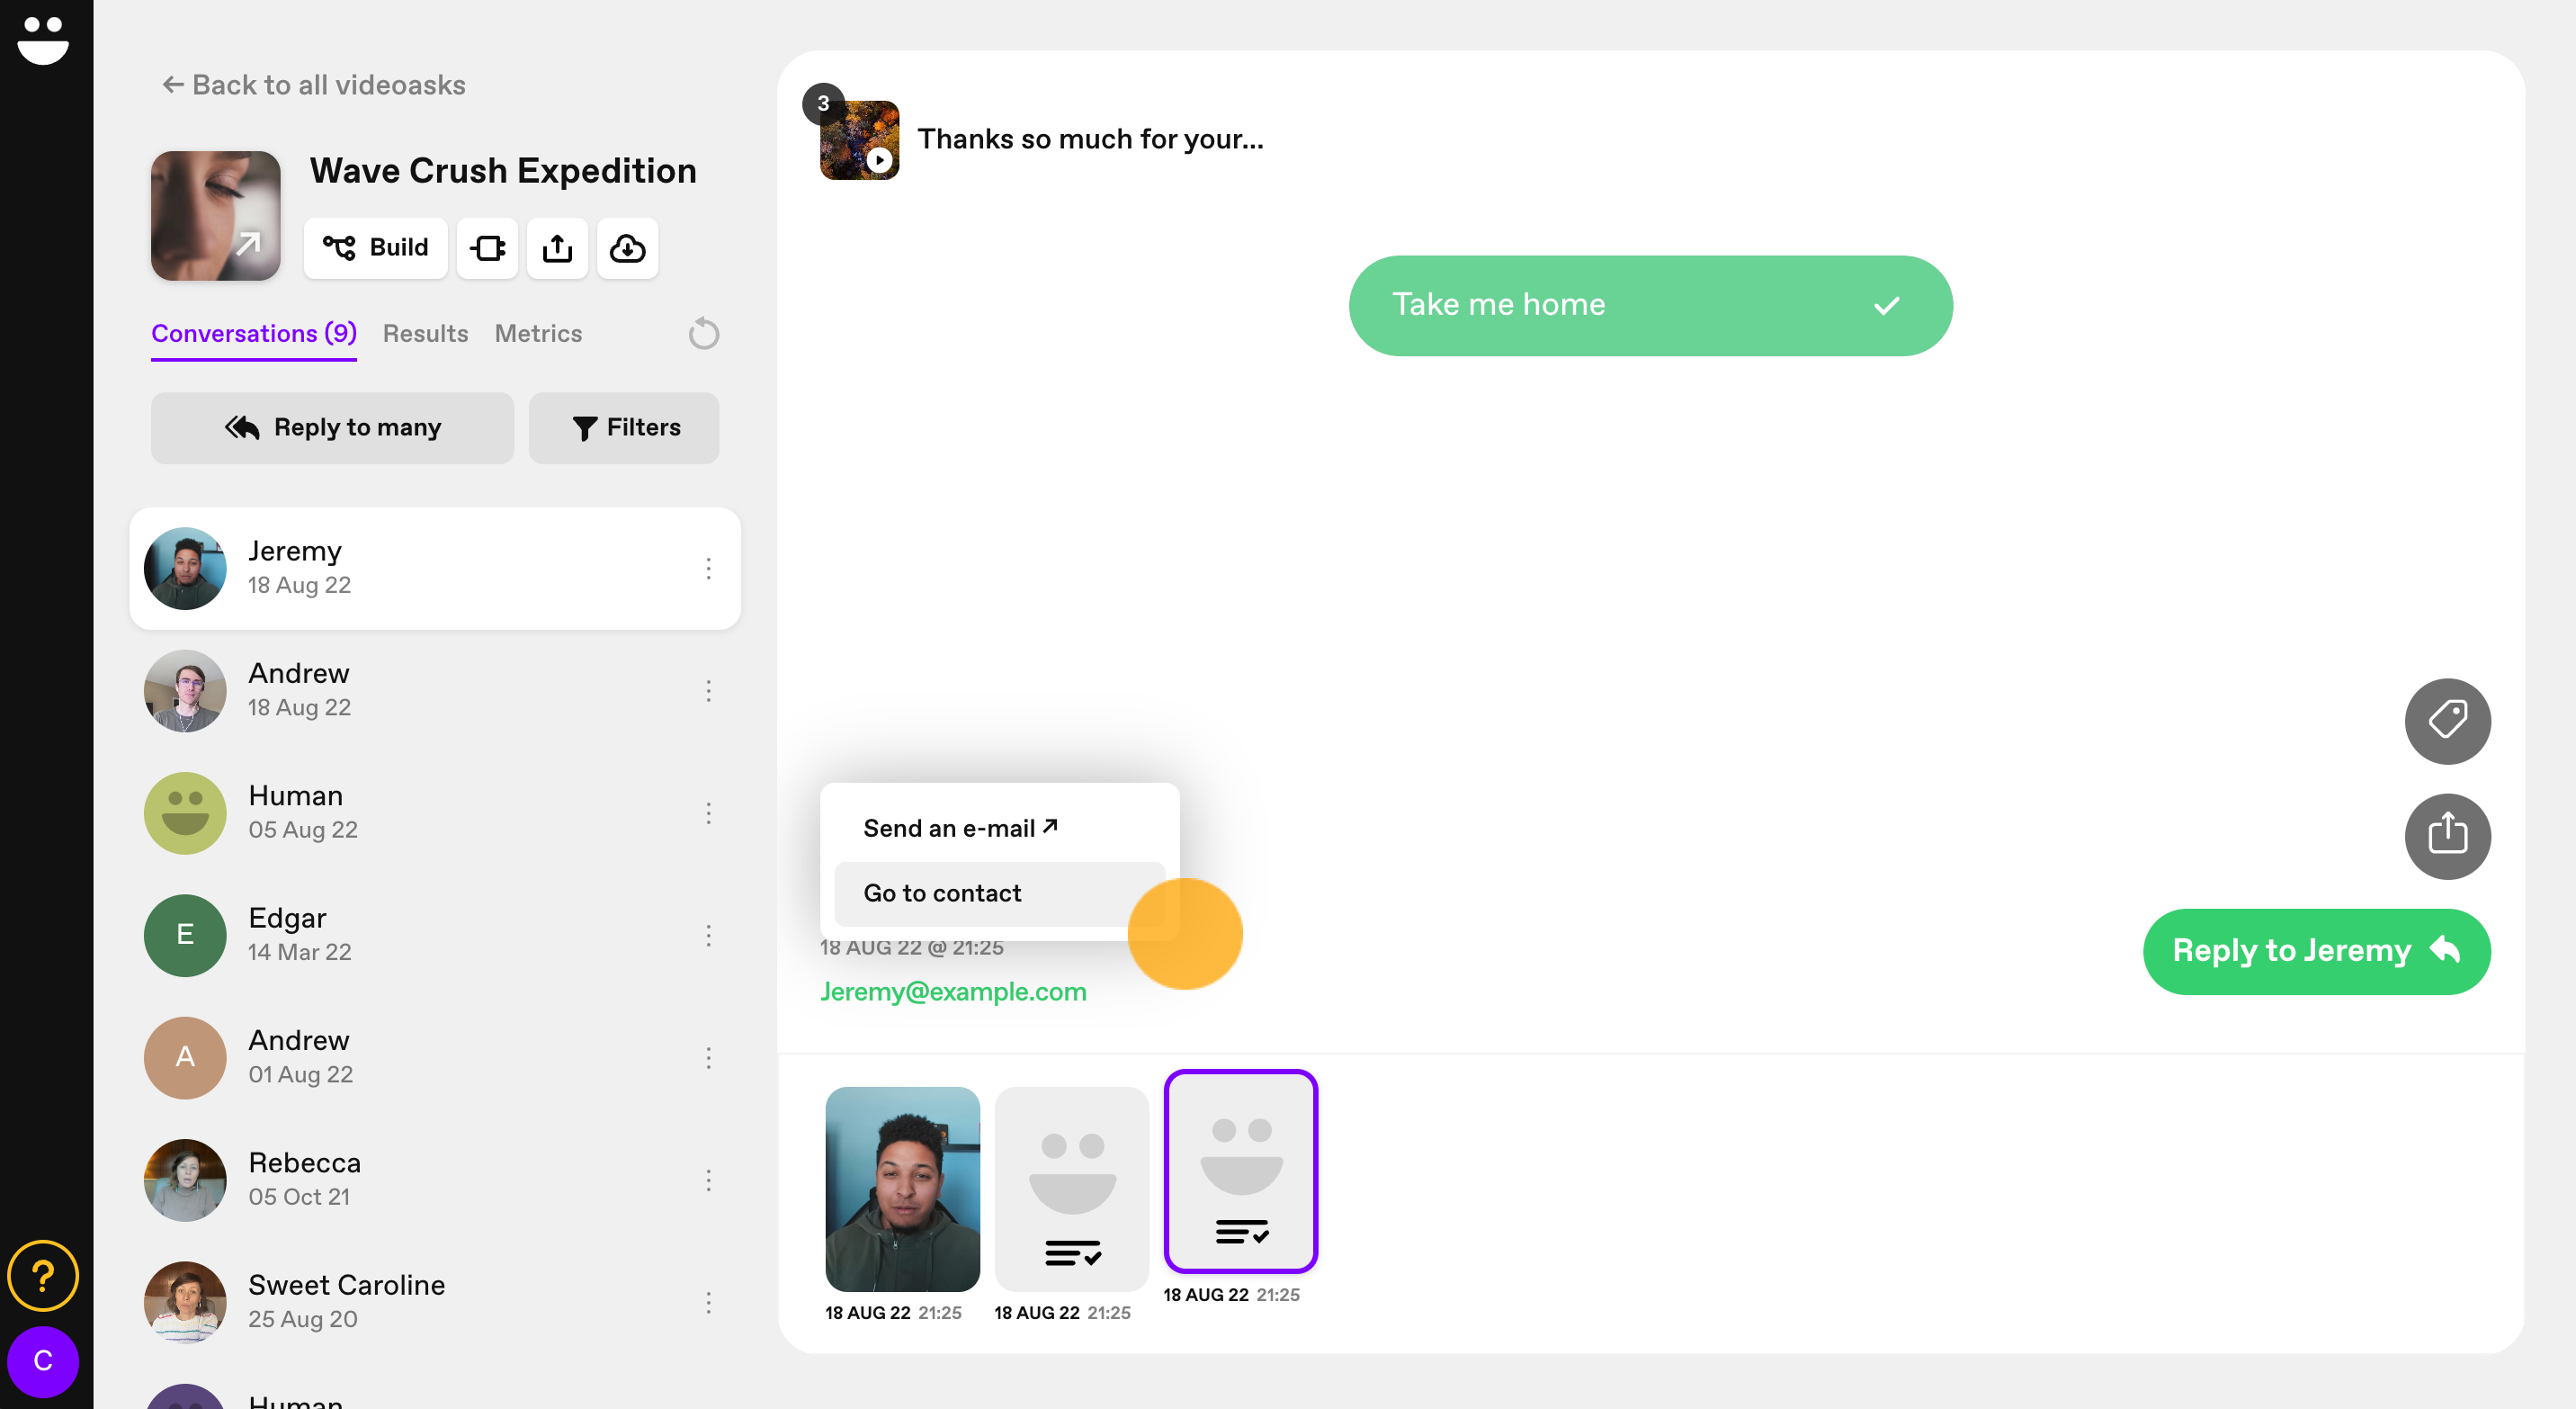The height and width of the screenshot is (1409, 2576).
Task: Open the Build editor
Action: pyautogui.click(x=375, y=247)
